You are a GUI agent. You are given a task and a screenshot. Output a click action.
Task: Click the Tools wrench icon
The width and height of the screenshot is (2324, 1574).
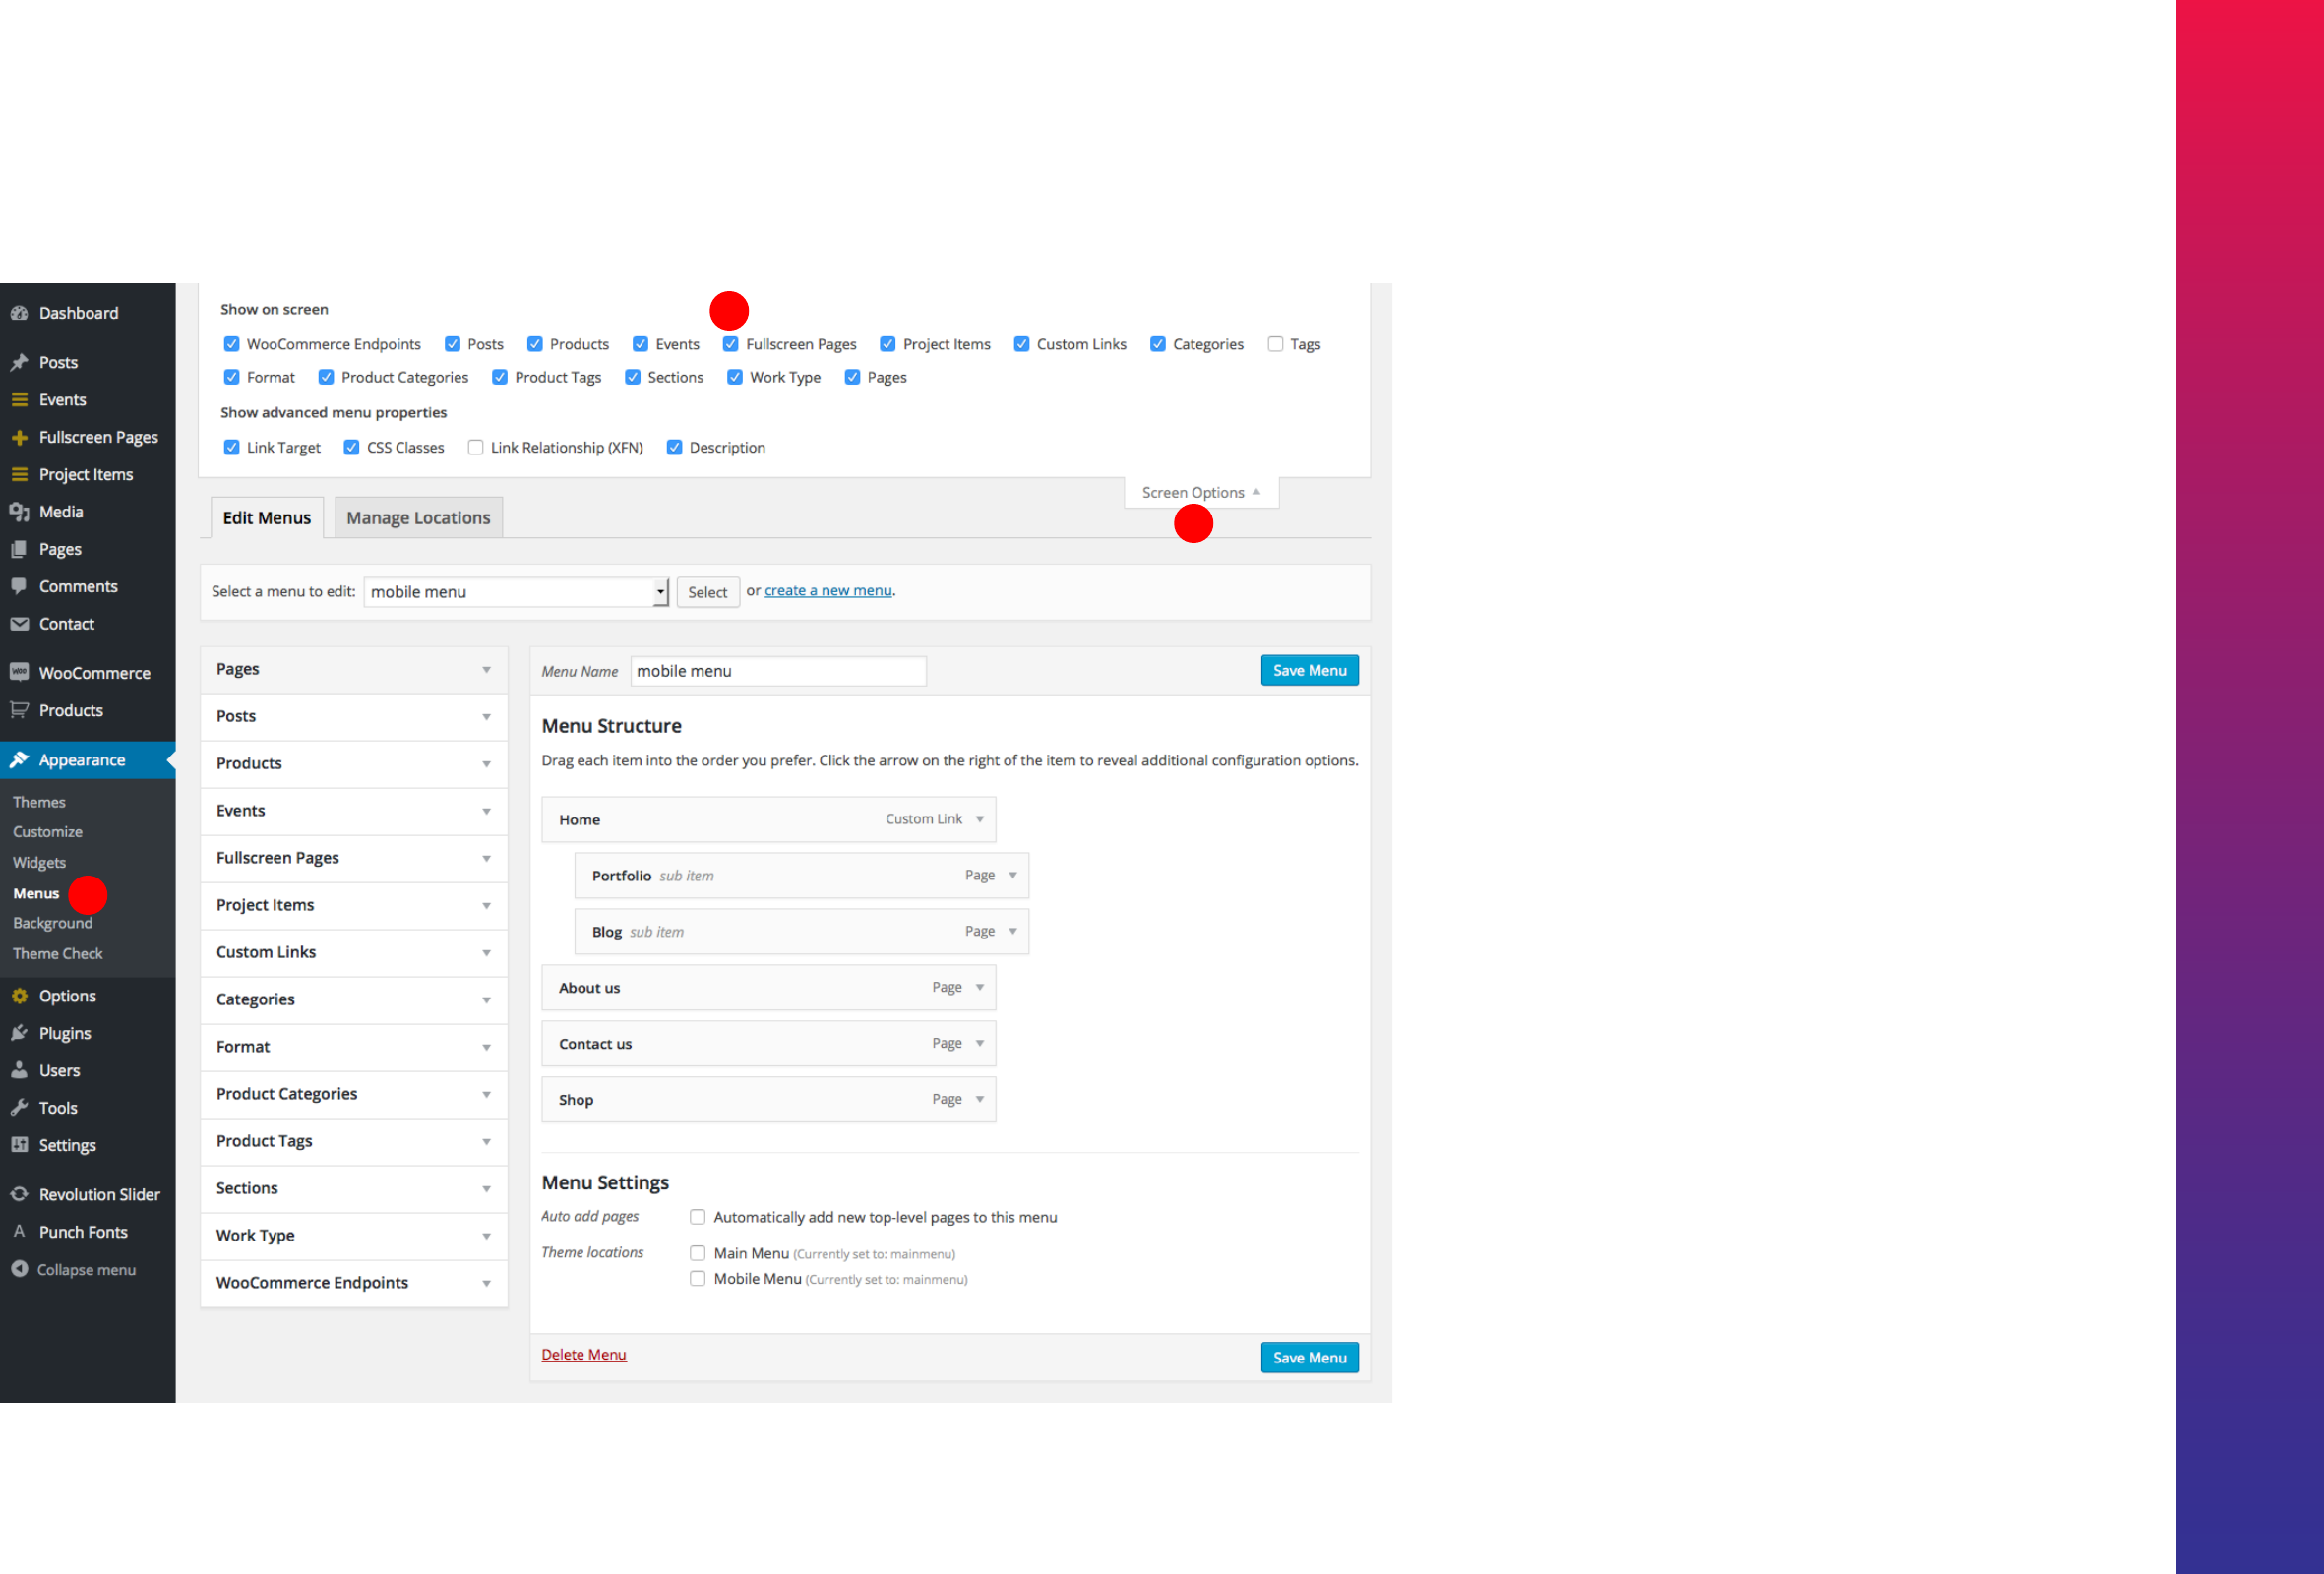tap(19, 1108)
